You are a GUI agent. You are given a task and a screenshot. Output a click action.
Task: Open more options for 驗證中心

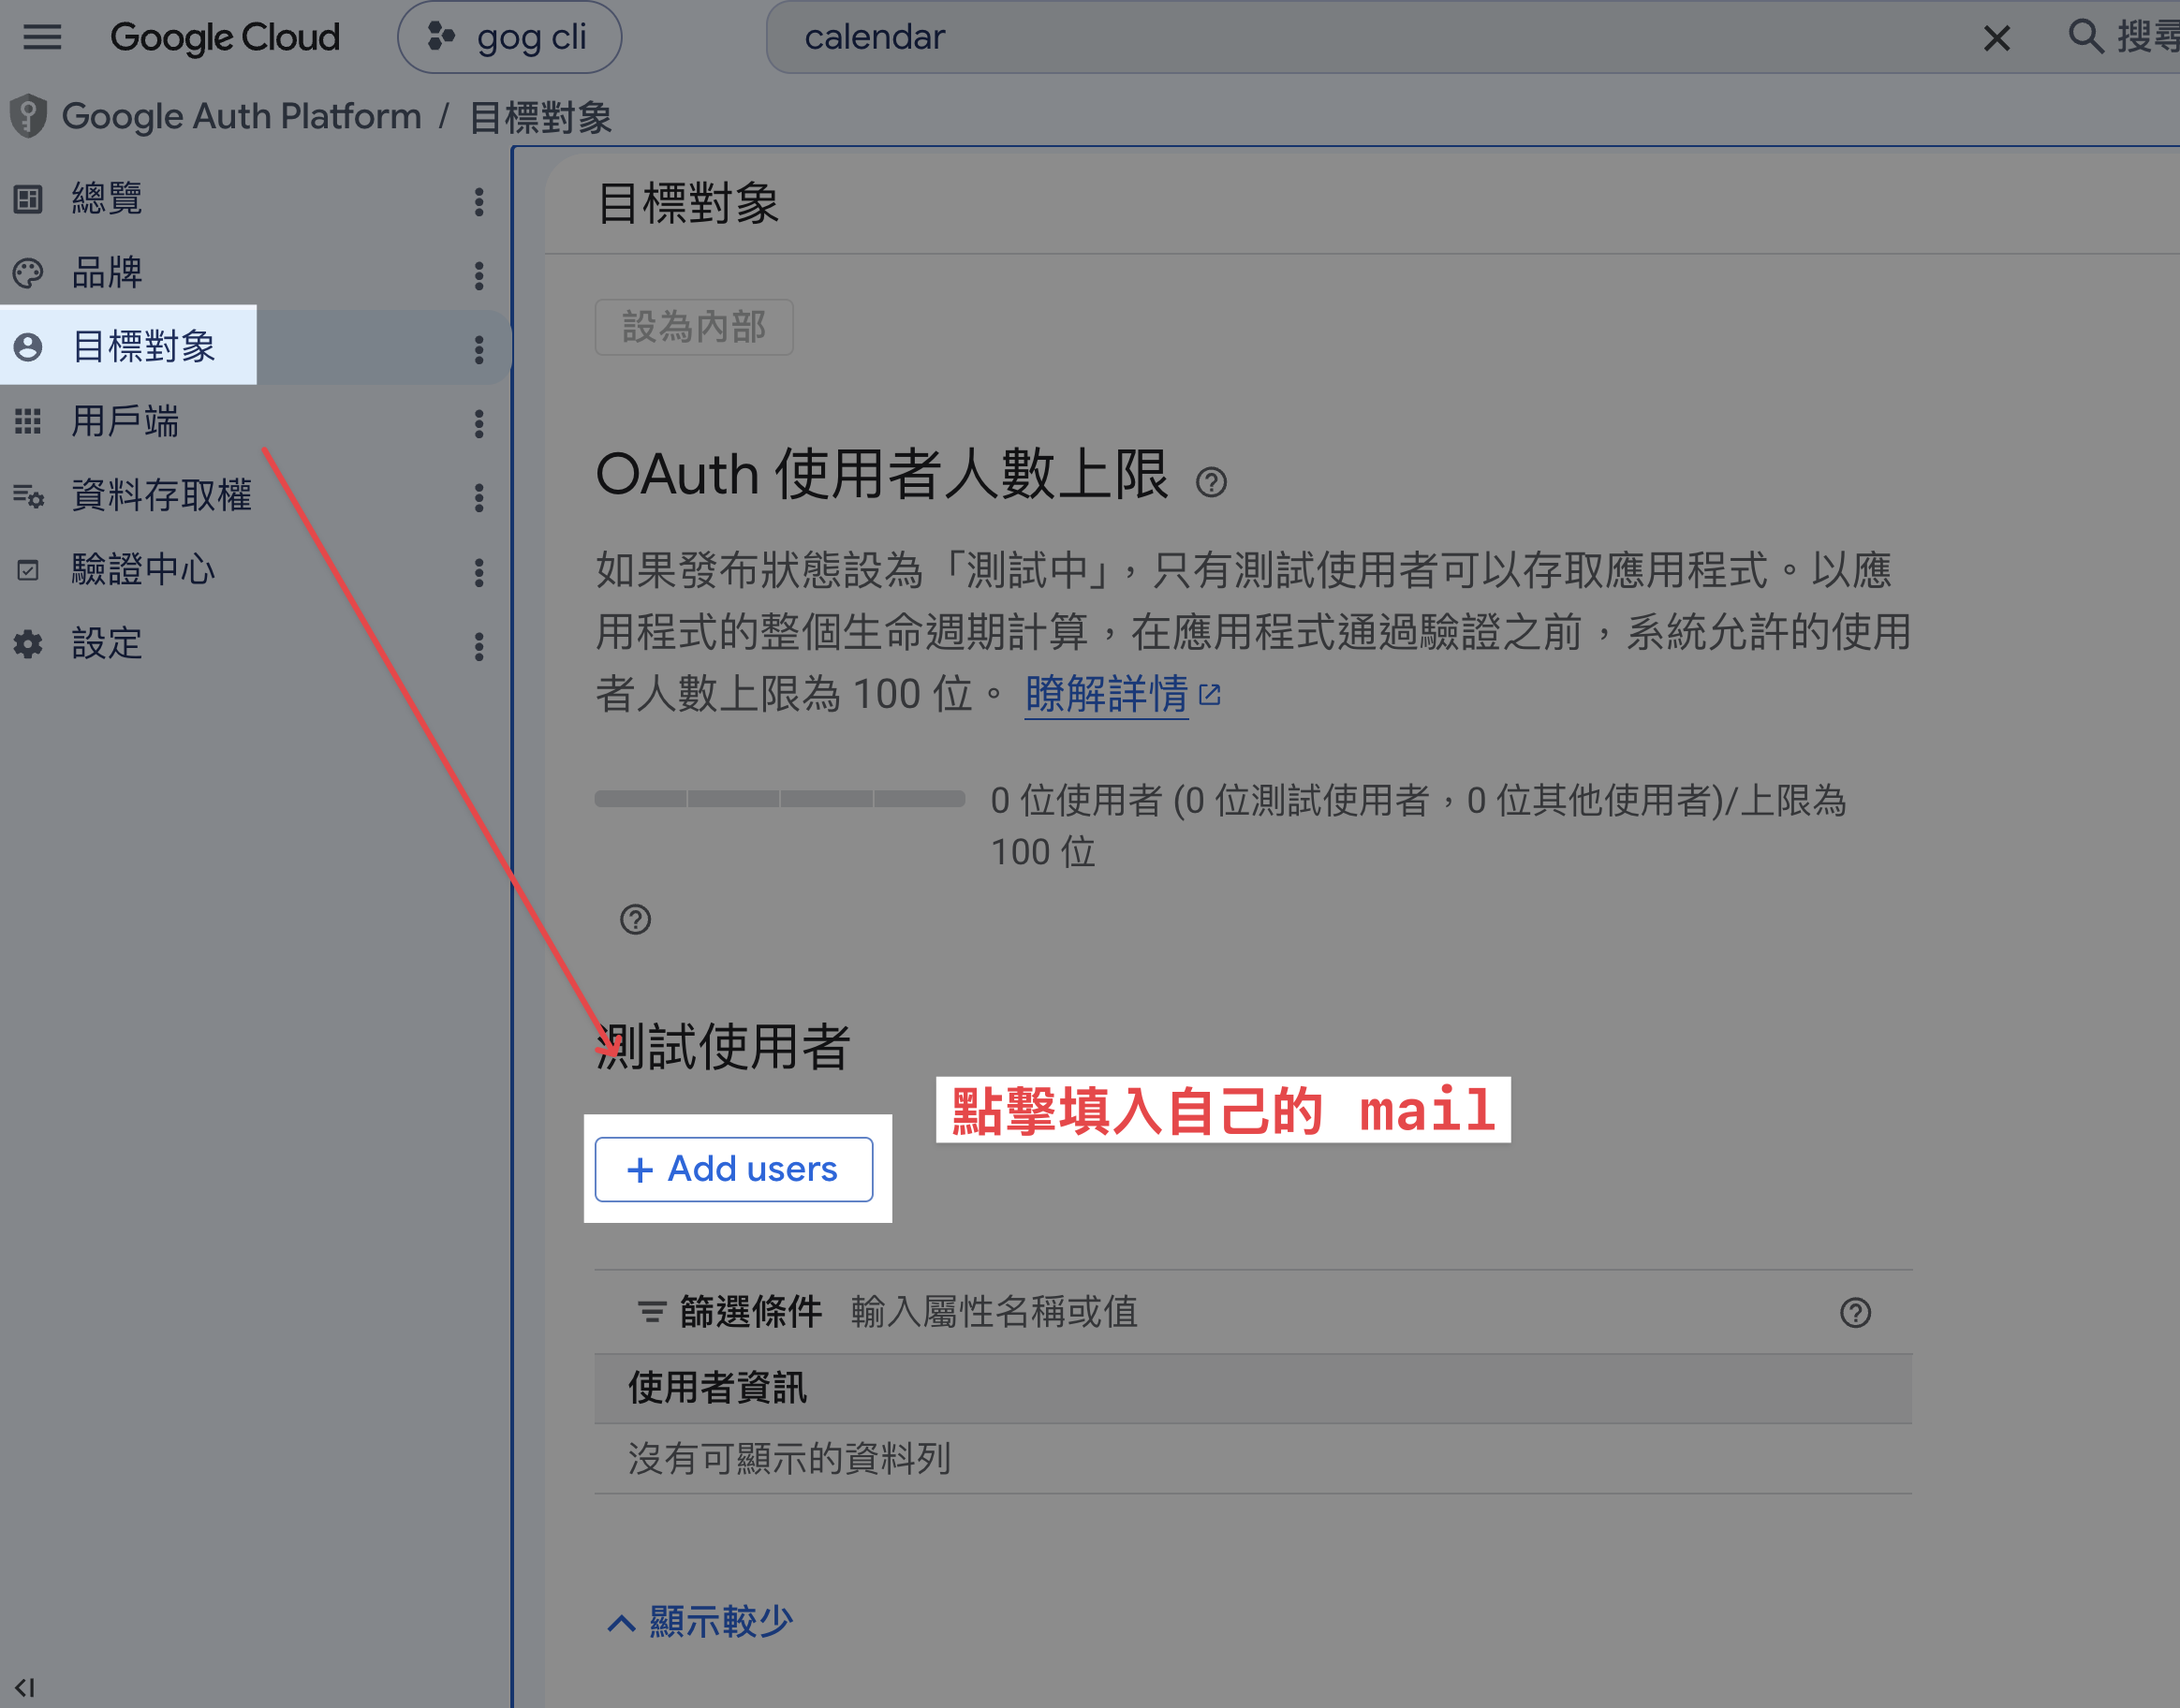(x=479, y=573)
